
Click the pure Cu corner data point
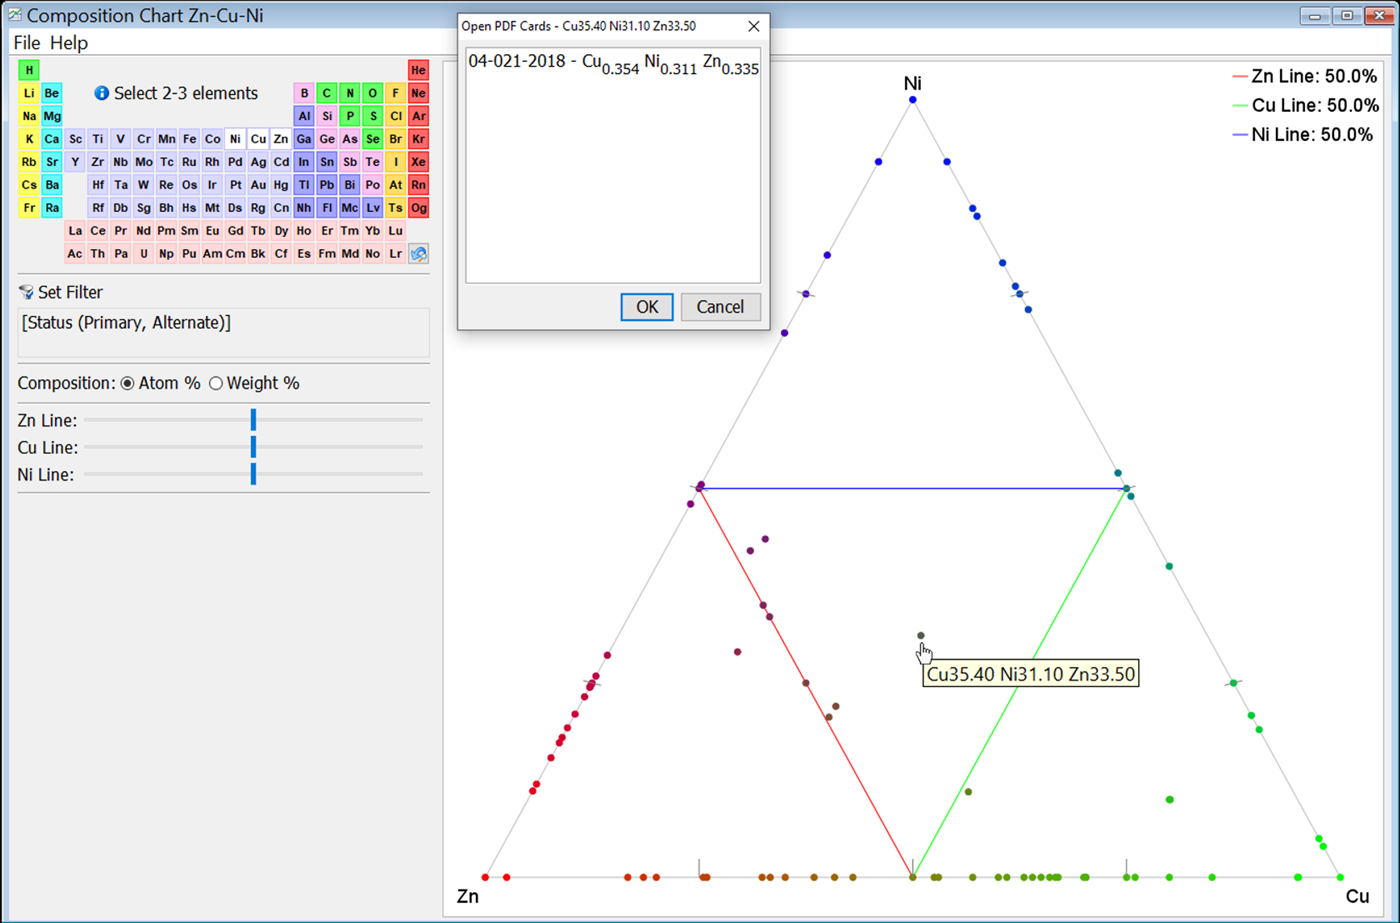[1340, 877]
